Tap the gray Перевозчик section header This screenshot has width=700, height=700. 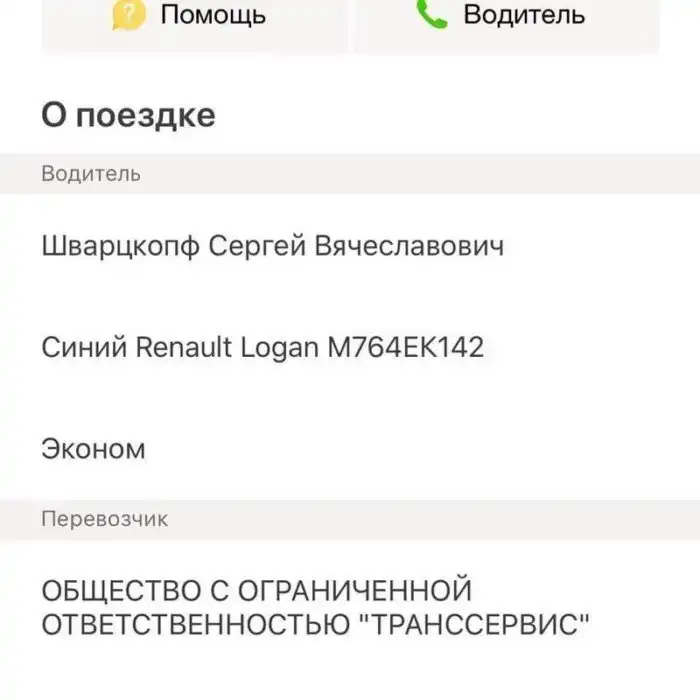(x=105, y=519)
